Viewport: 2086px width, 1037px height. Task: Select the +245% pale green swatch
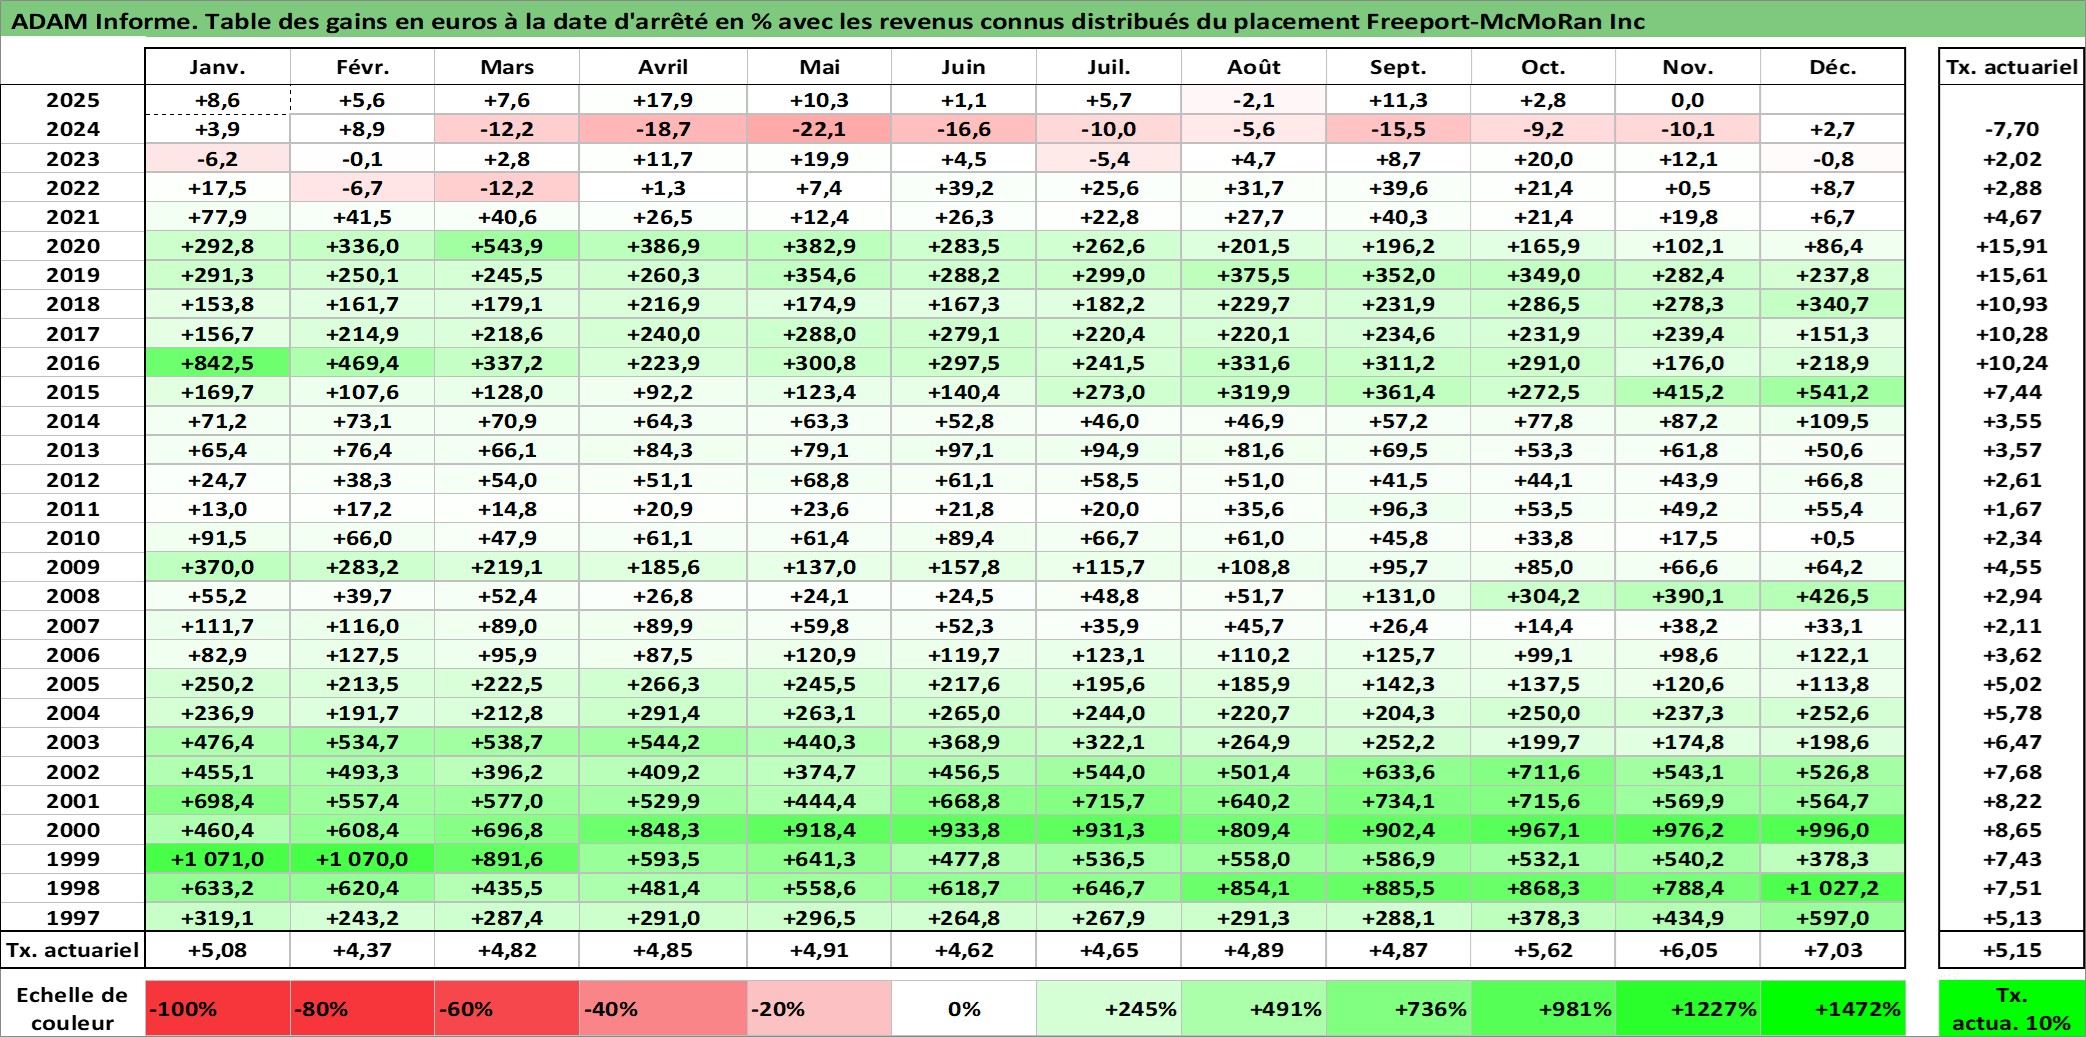tap(1109, 1008)
